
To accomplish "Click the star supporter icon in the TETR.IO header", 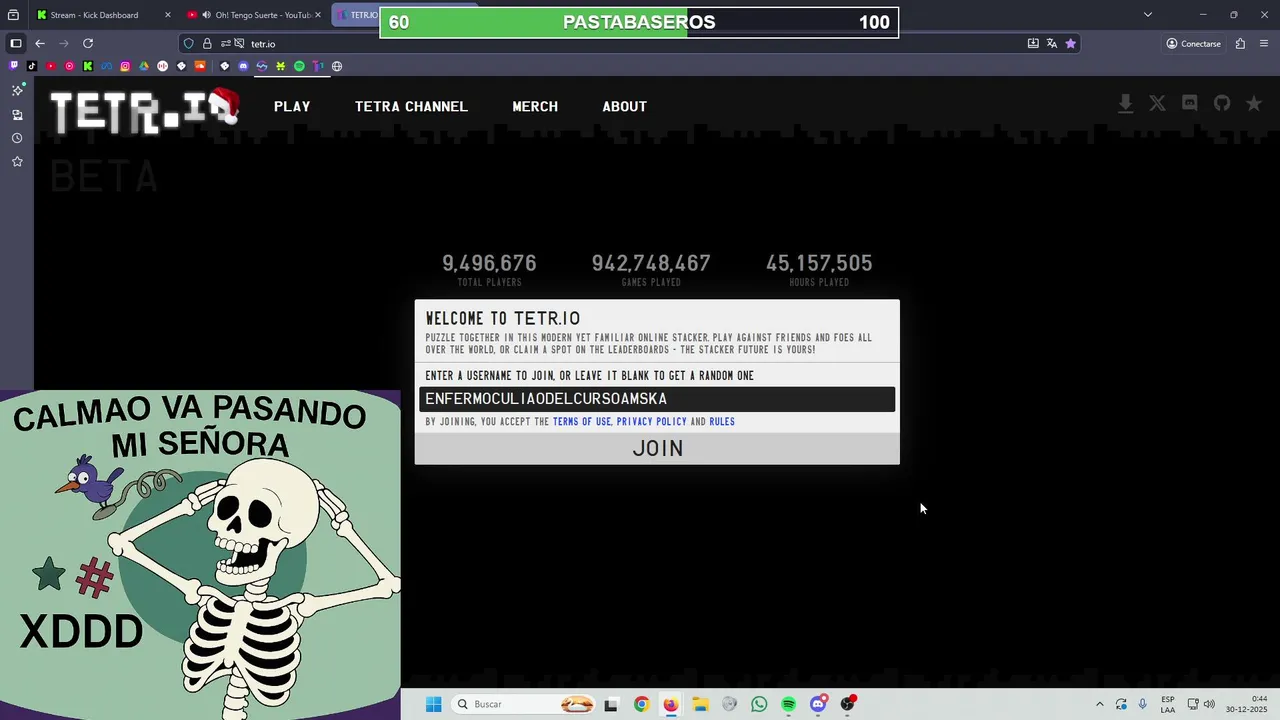I will tap(1253, 104).
